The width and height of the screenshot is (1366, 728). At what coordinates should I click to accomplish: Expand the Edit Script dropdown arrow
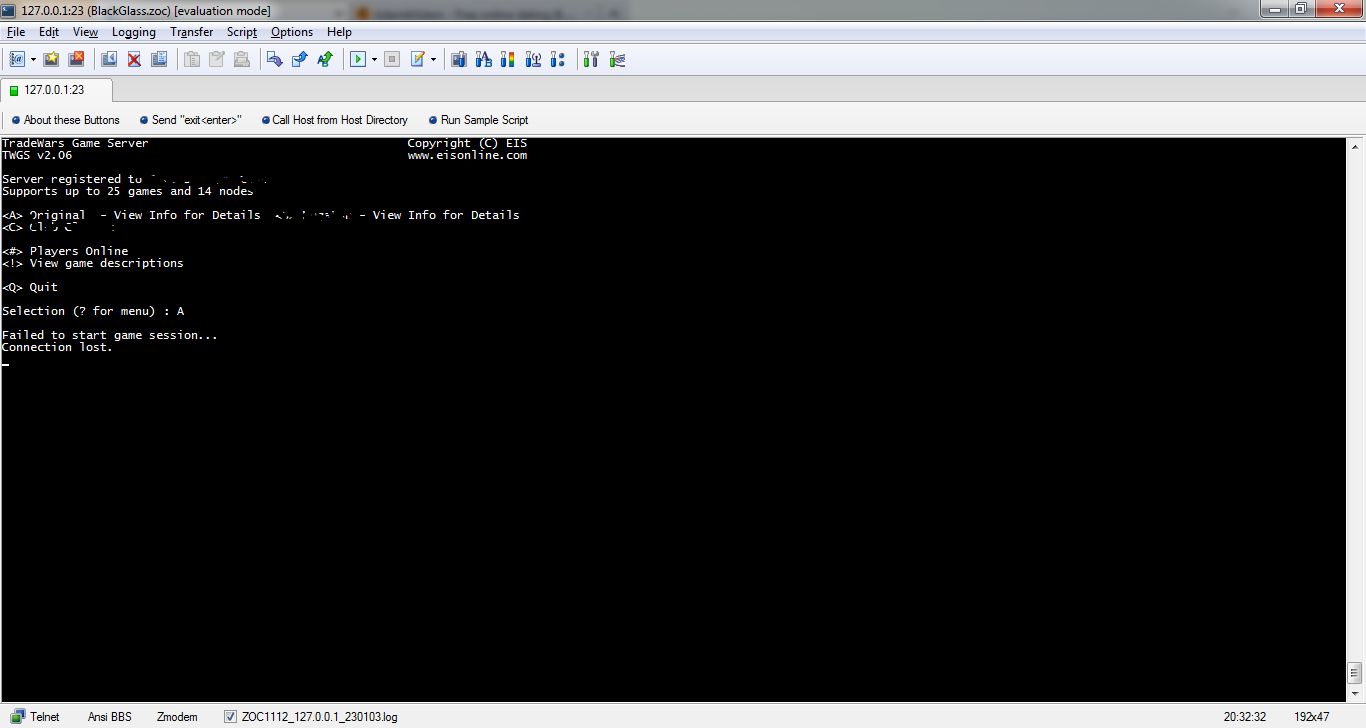pyautogui.click(x=433, y=60)
